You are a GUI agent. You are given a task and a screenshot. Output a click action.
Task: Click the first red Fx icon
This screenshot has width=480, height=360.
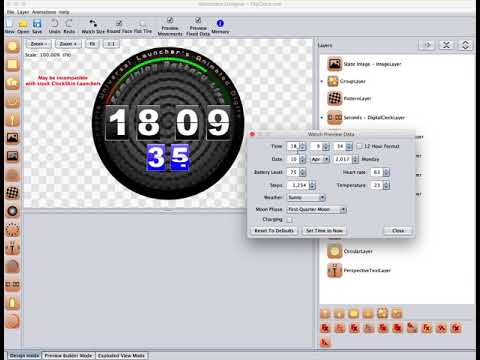pyautogui.click(x=325, y=328)
